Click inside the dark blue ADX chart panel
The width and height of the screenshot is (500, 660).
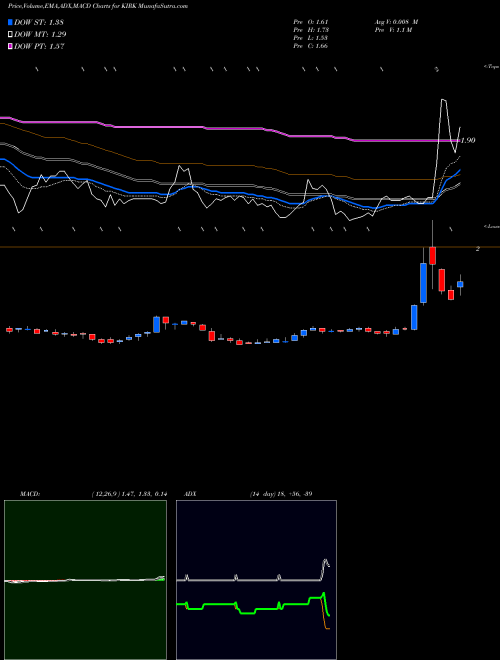pyautogui.click(x=256, y=579)
